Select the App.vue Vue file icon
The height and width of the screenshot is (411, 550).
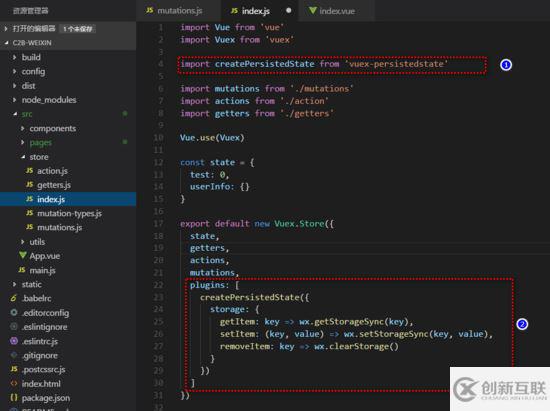coord(23,256)
